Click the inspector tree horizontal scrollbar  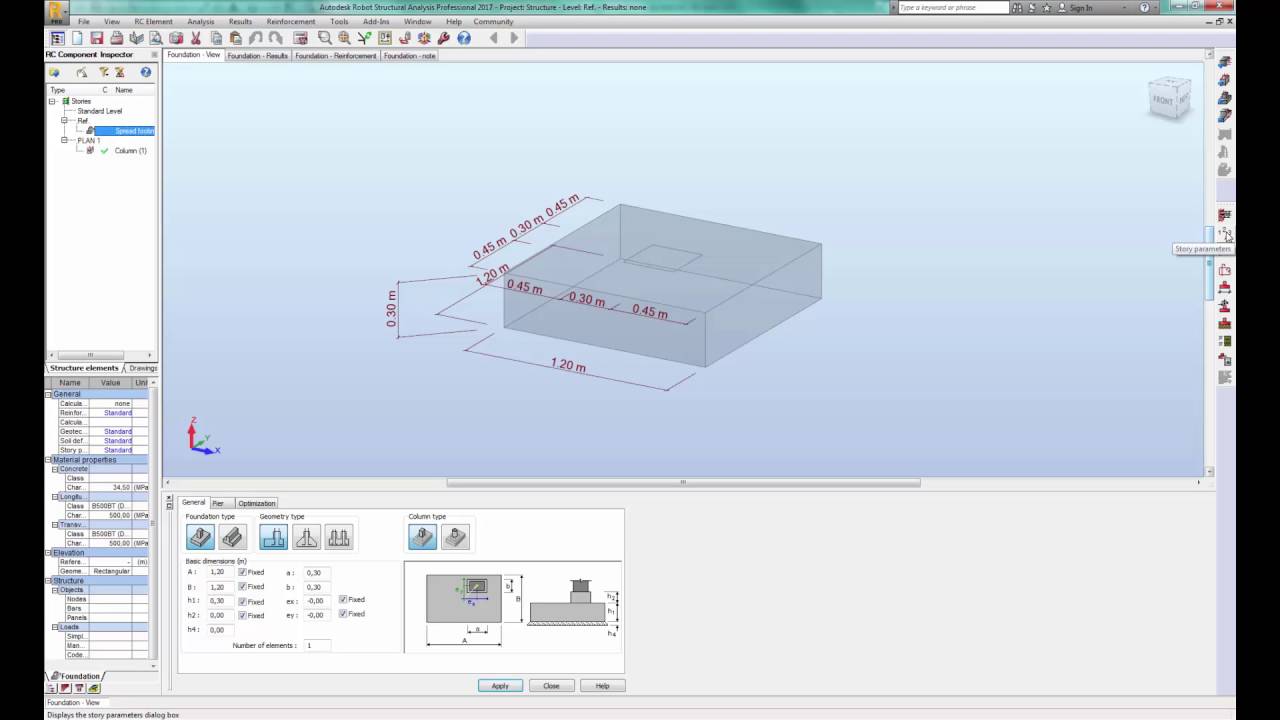(90, 355)
